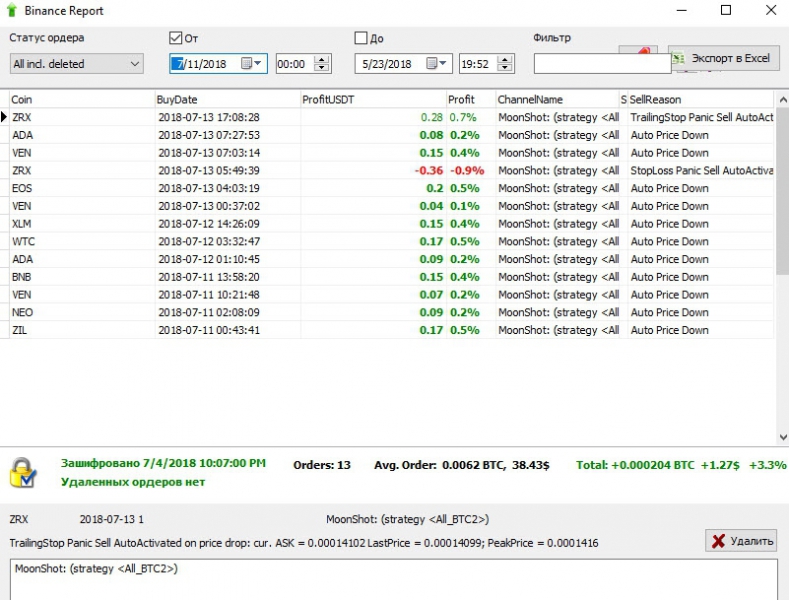Select the VEN row dated 2018-07-13 07:03:14
Screen dimensions: 789x600
pos(391,153)
